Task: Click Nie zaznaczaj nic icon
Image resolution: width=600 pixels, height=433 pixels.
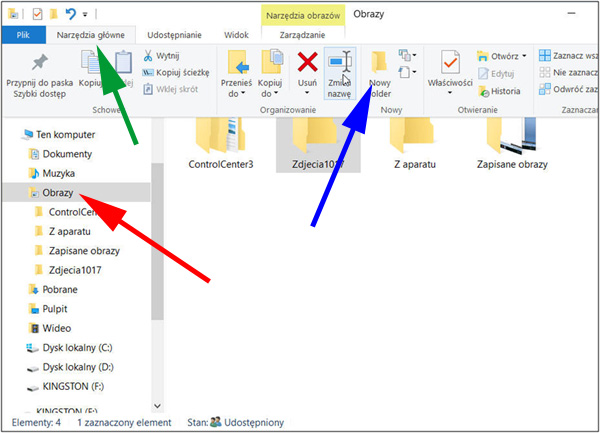Action: click(545, 72)
